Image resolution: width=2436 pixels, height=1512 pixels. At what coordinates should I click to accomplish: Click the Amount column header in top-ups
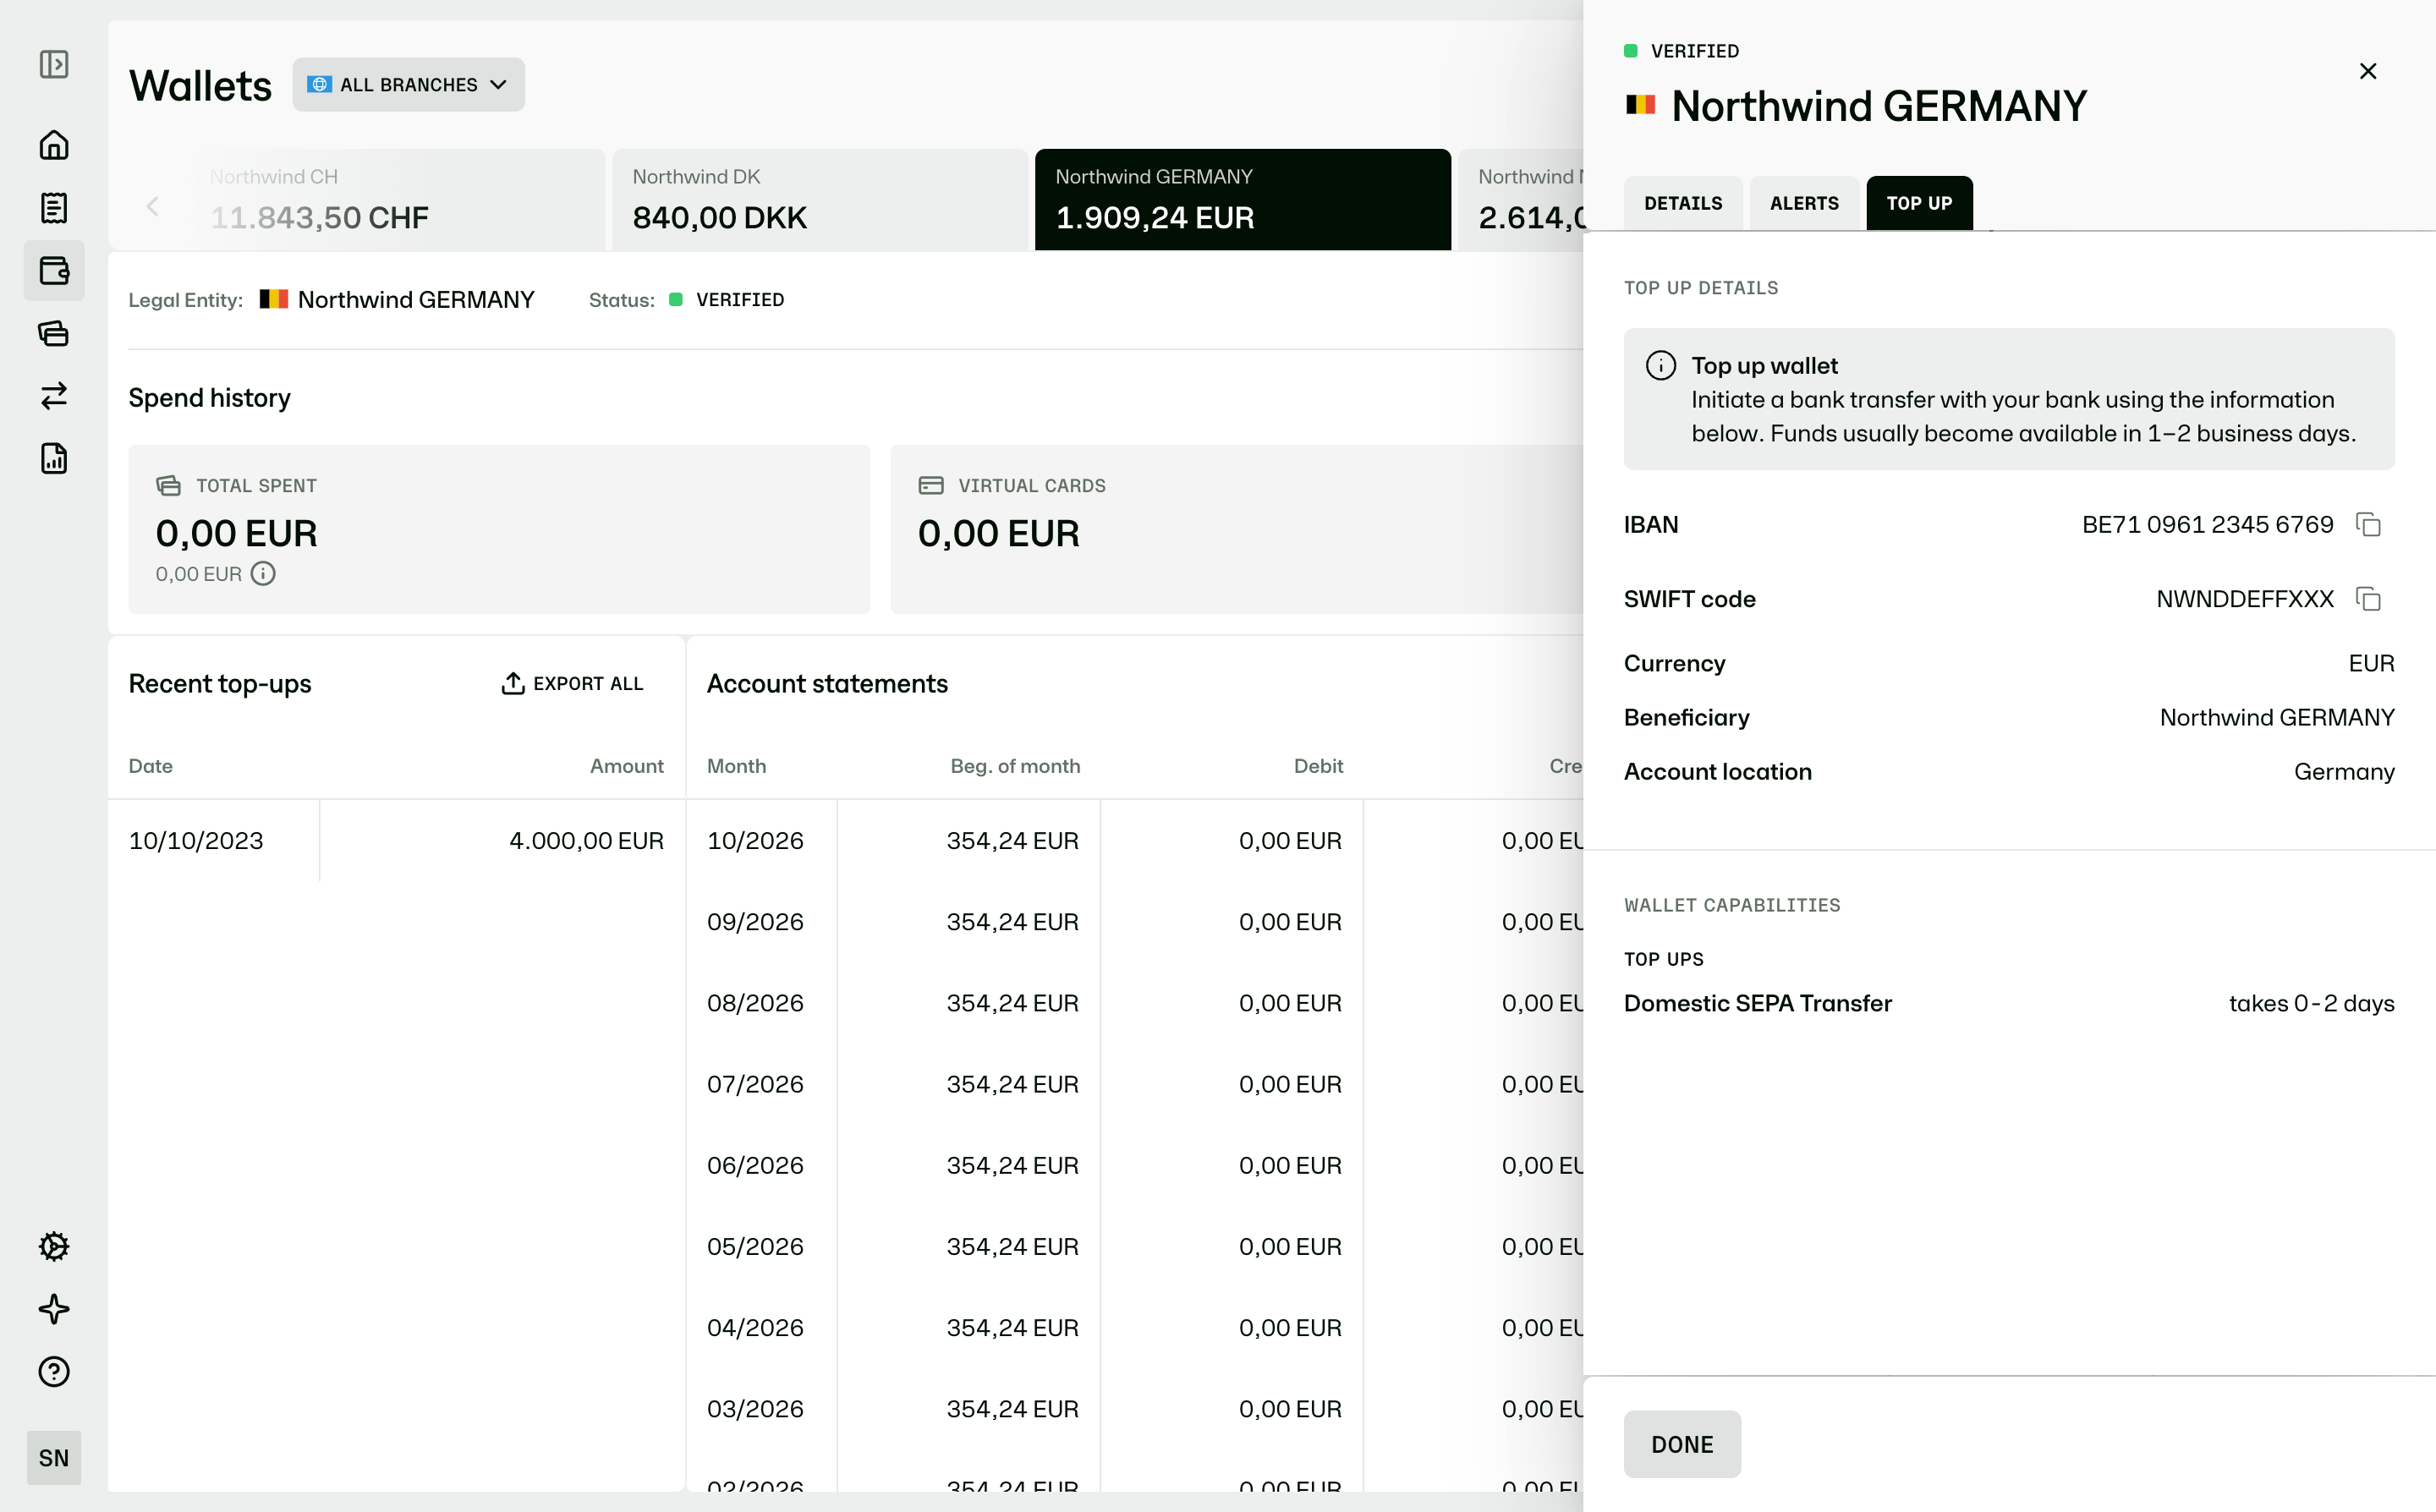tap(626, 766)
